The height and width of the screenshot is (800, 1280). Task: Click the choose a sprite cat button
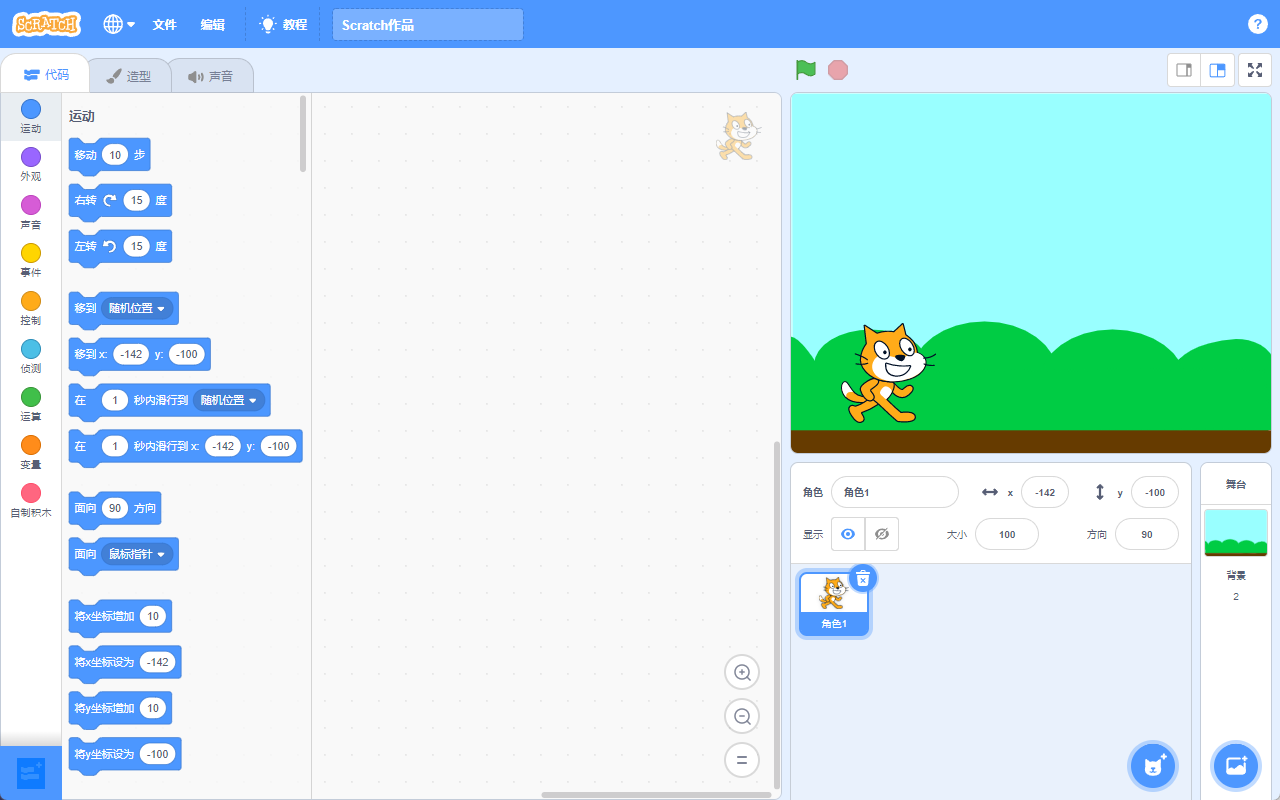pyautogui.click(x=1153, y=766)
